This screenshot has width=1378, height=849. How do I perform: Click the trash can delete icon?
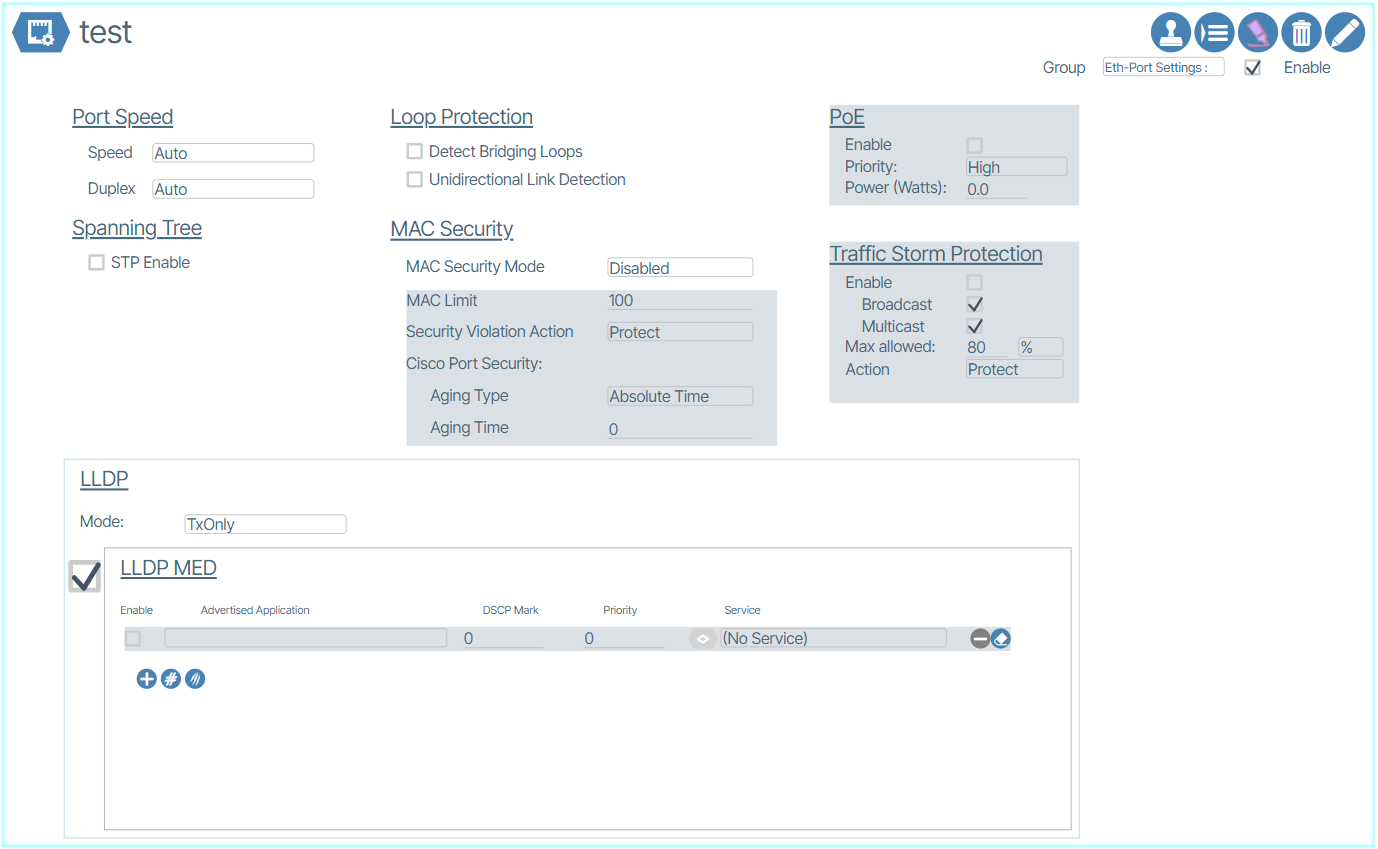click(x=1301, y=33)
